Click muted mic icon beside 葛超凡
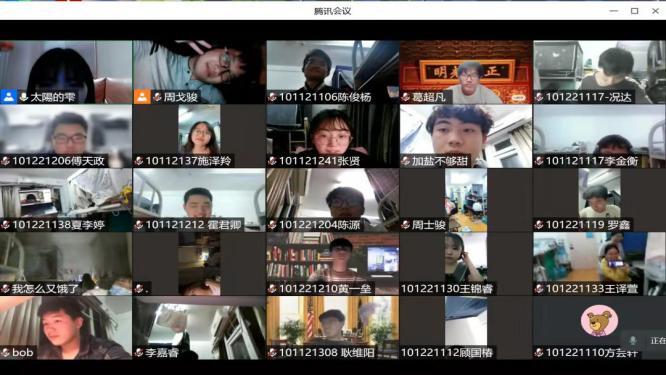Viewport: 666px width, 375px height. [406, 97]
